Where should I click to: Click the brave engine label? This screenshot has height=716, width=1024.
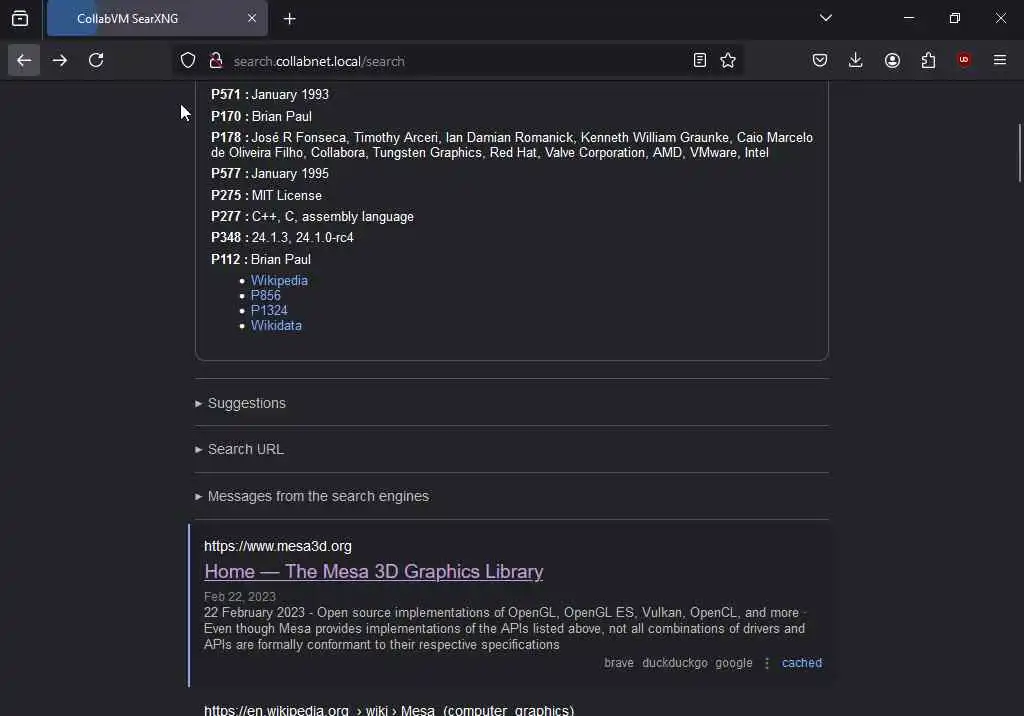tap(618, 663)
